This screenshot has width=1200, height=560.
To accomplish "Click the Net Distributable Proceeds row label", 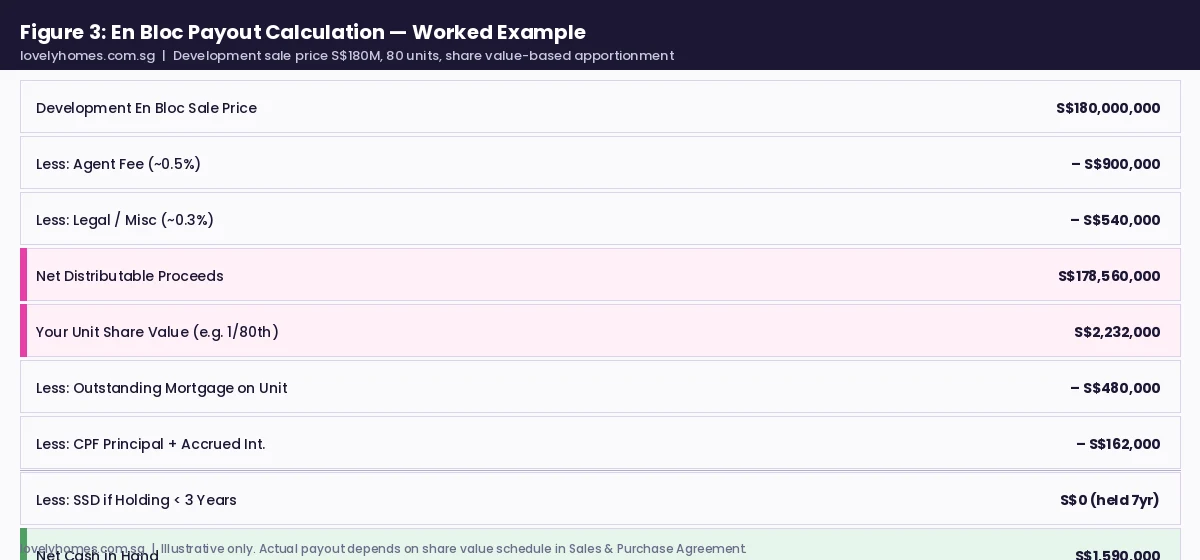I will tap(130, 276).
